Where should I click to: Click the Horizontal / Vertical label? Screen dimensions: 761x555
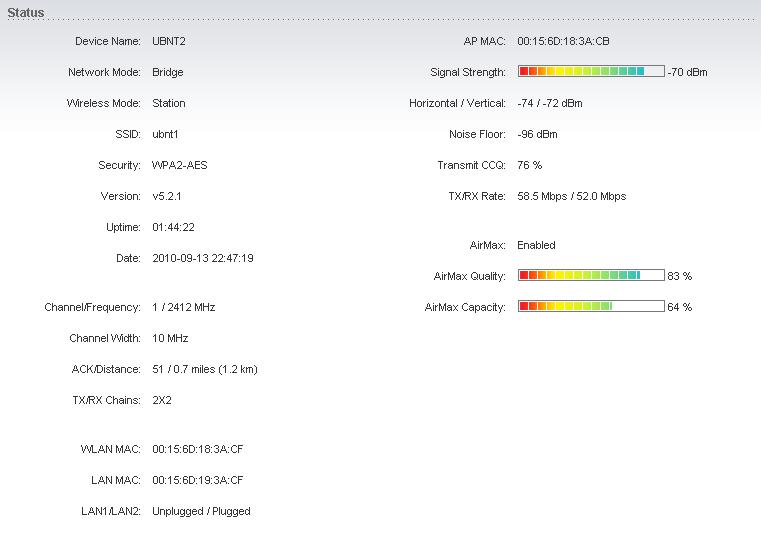457,103
